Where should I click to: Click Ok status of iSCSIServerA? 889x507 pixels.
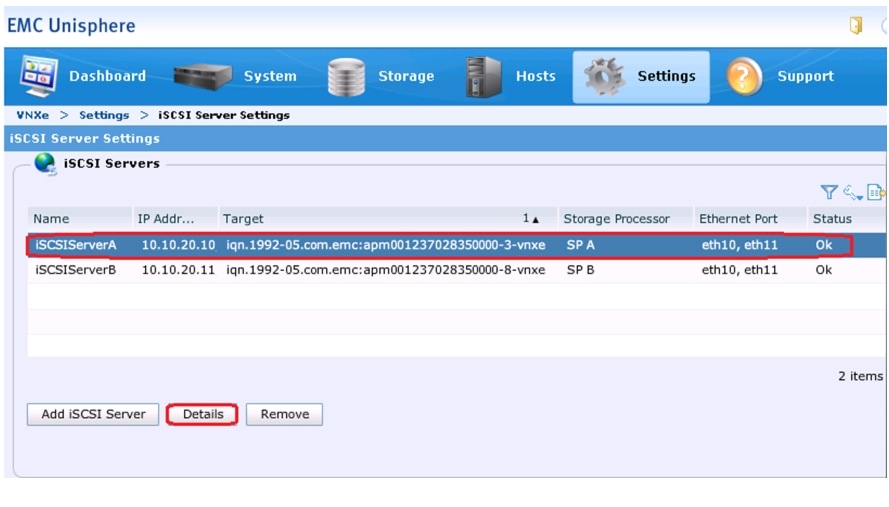pyautogui.click(x=824, y=245)
